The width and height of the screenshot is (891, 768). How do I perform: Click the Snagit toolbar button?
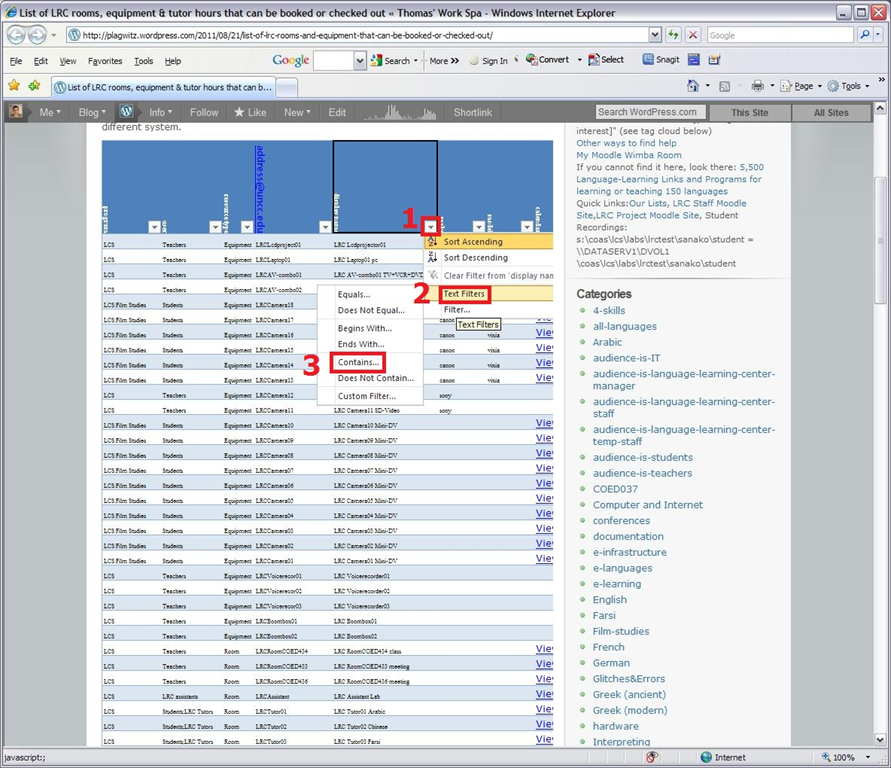662,60
